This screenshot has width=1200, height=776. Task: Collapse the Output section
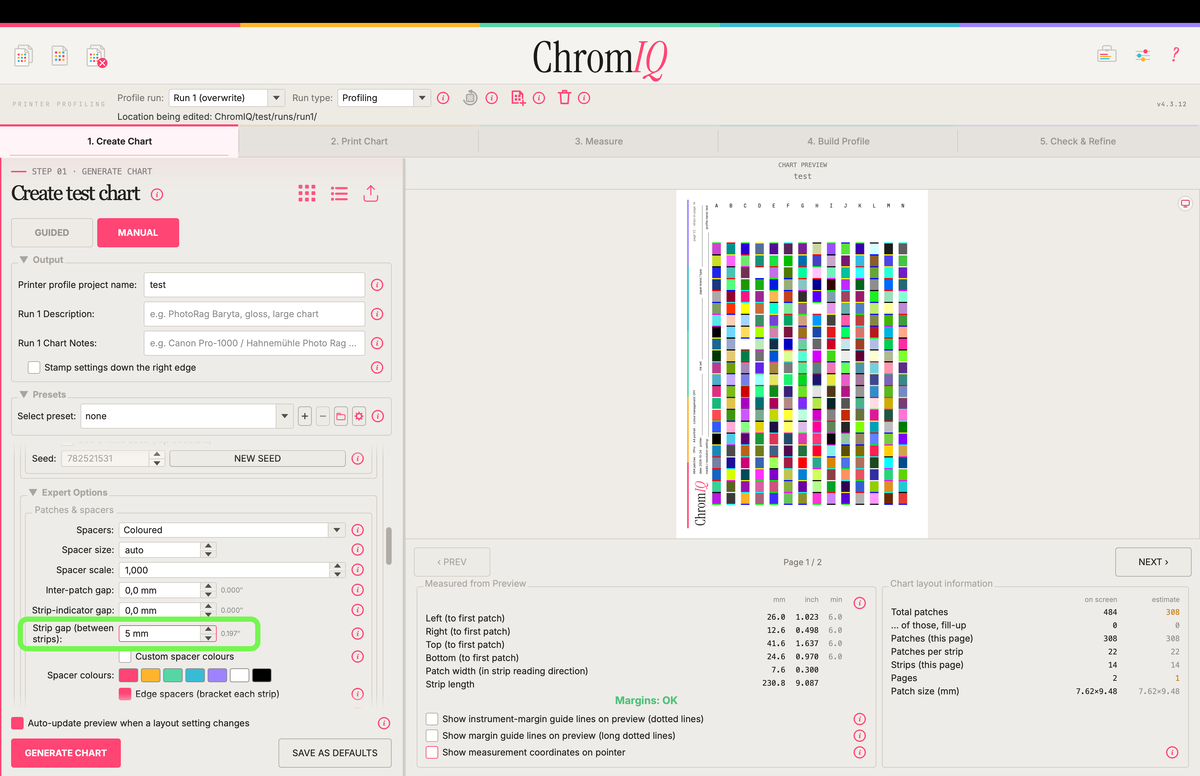click(24, 260)
